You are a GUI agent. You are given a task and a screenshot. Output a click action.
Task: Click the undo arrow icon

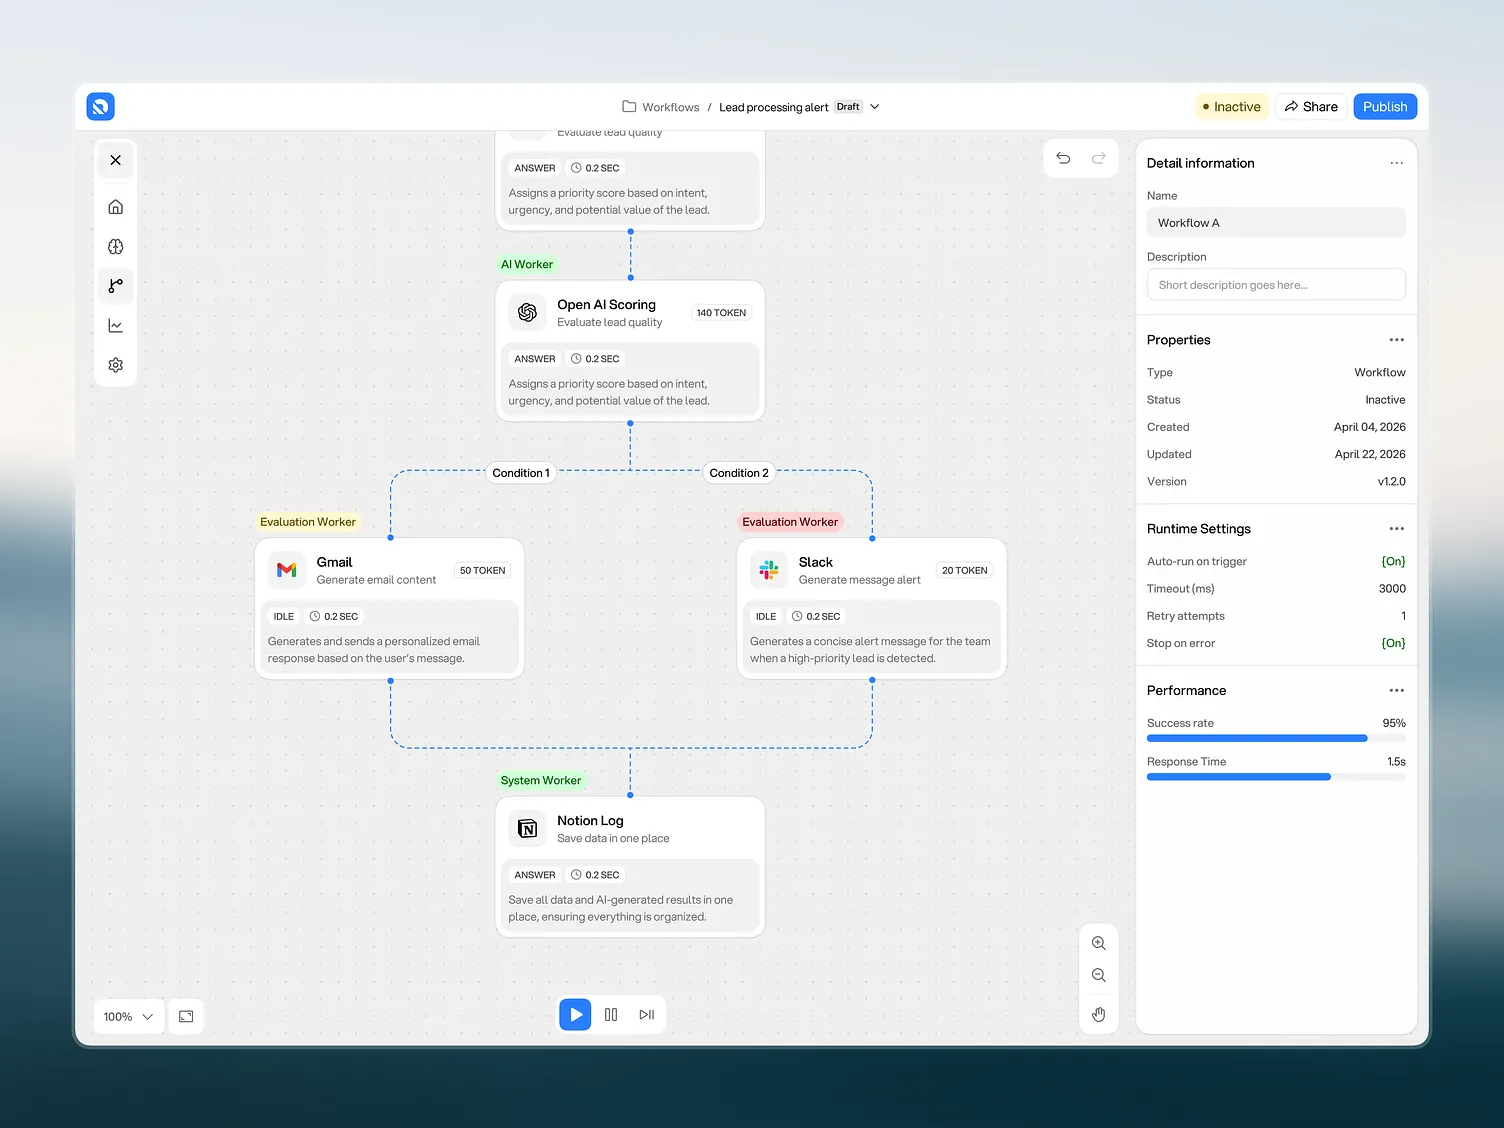click(1063, 158)
